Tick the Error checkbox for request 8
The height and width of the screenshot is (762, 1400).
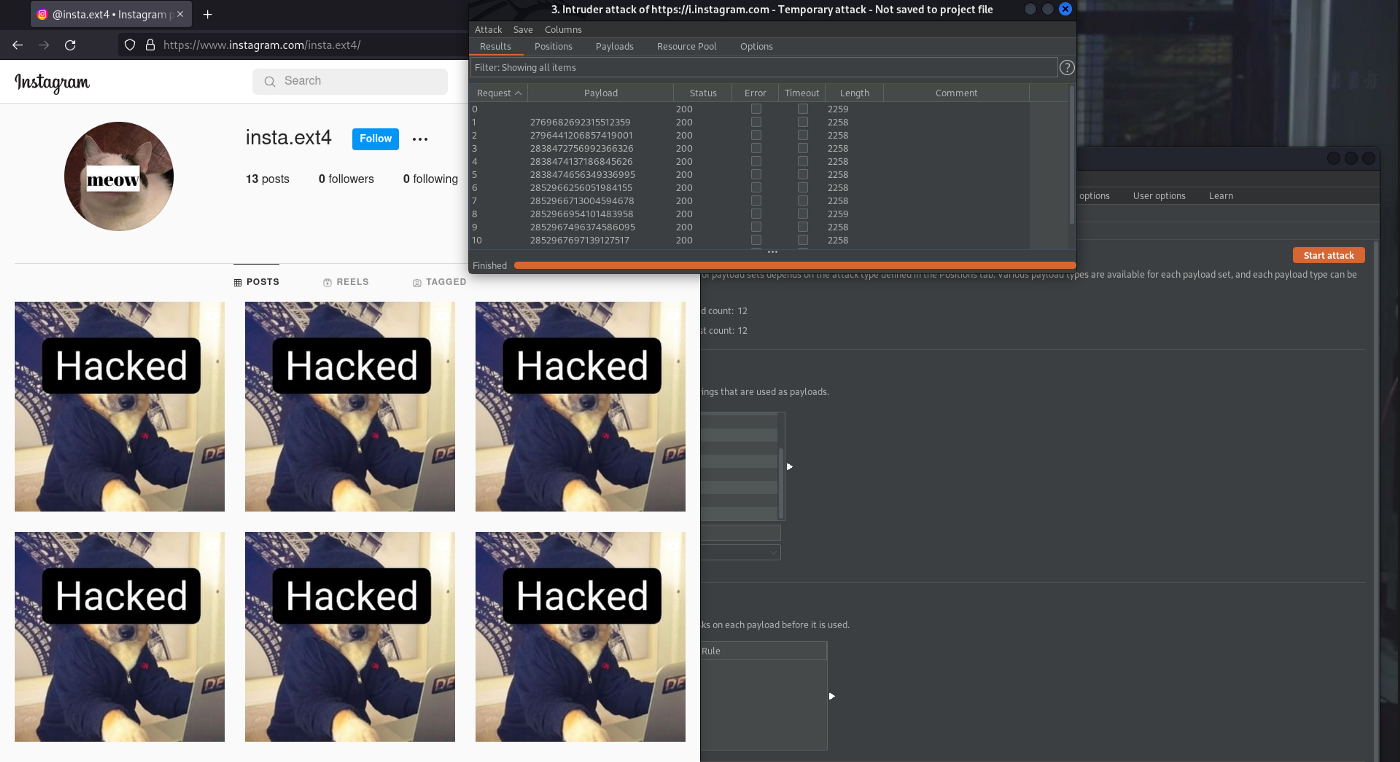(x=756, y=214)
